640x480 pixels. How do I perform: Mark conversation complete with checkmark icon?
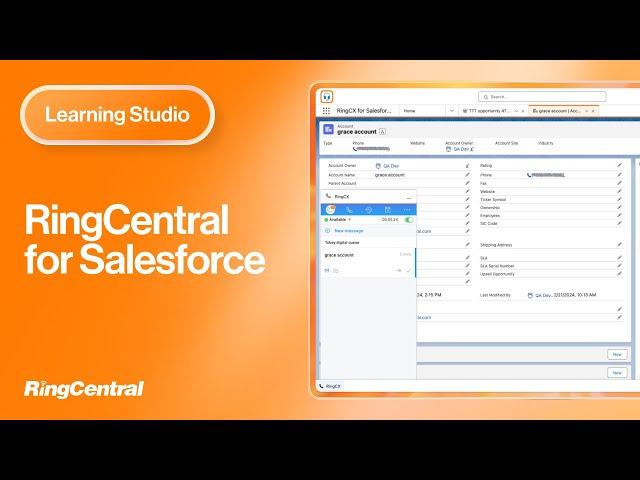pyautogui.click(x=409, y=271)
